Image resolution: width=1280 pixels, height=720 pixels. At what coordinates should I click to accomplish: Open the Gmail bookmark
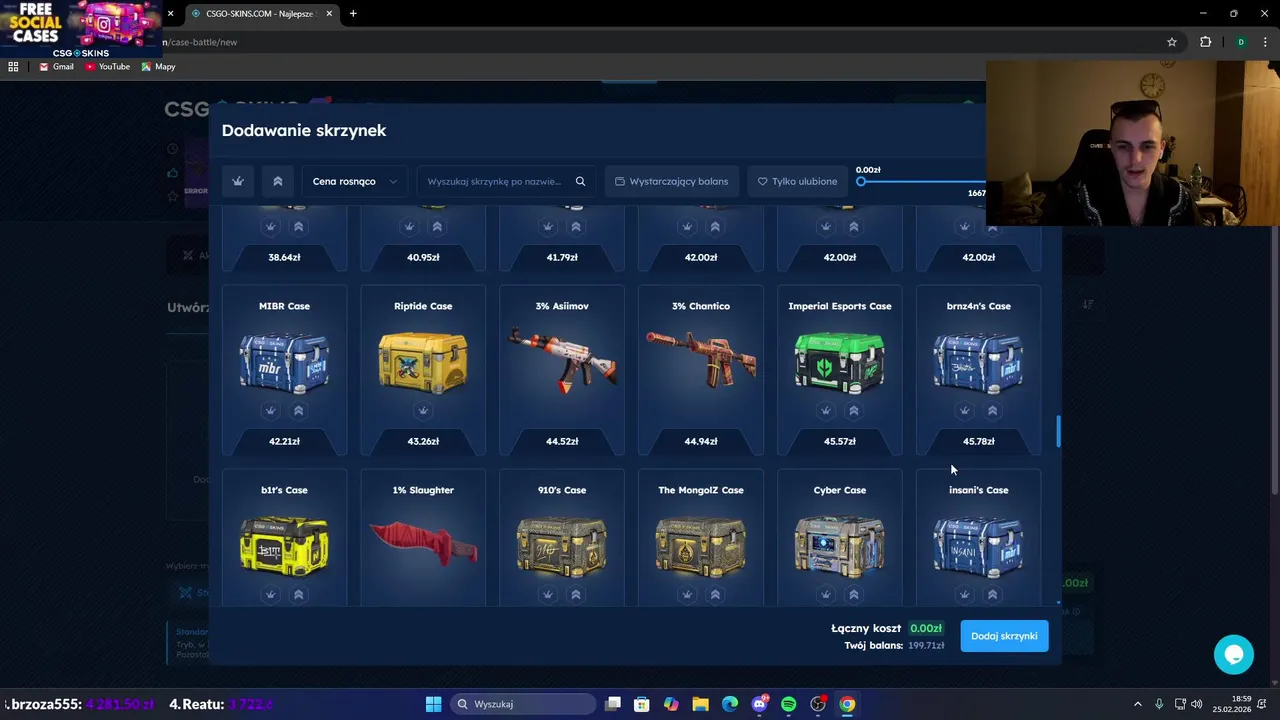tap(56, 67)
